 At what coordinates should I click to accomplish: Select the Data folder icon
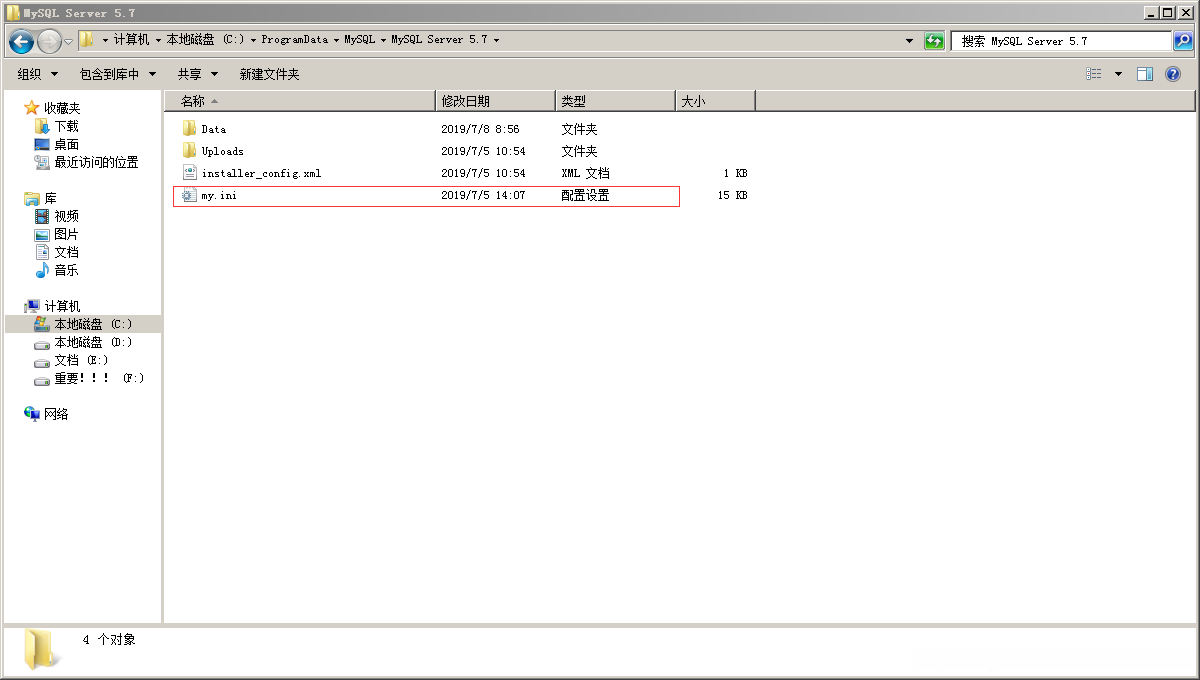click(190, 128)
